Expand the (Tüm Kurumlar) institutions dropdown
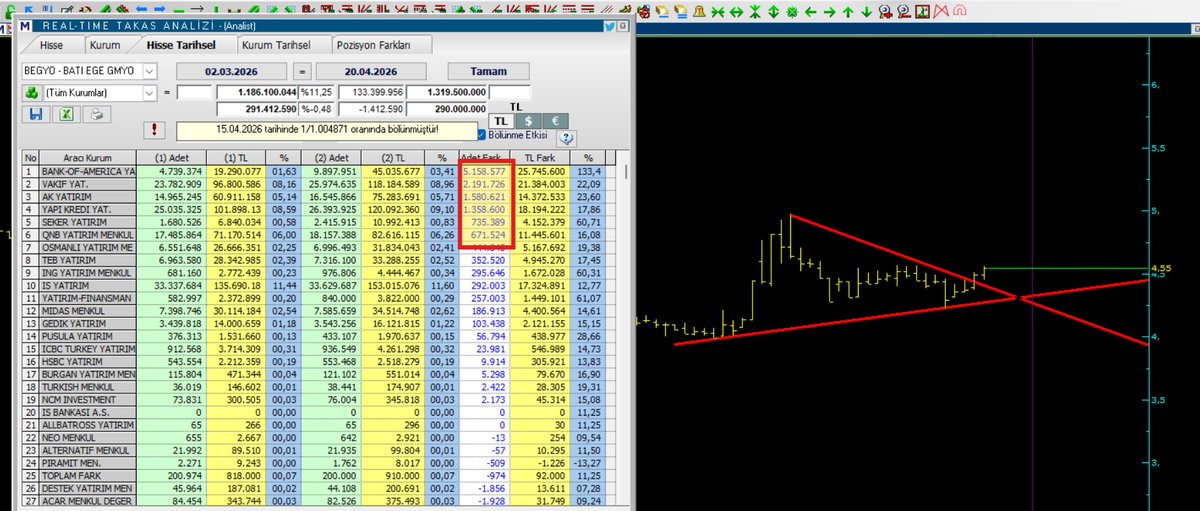The width and height of the screenshot is (1200, 511). click(150, 93)
